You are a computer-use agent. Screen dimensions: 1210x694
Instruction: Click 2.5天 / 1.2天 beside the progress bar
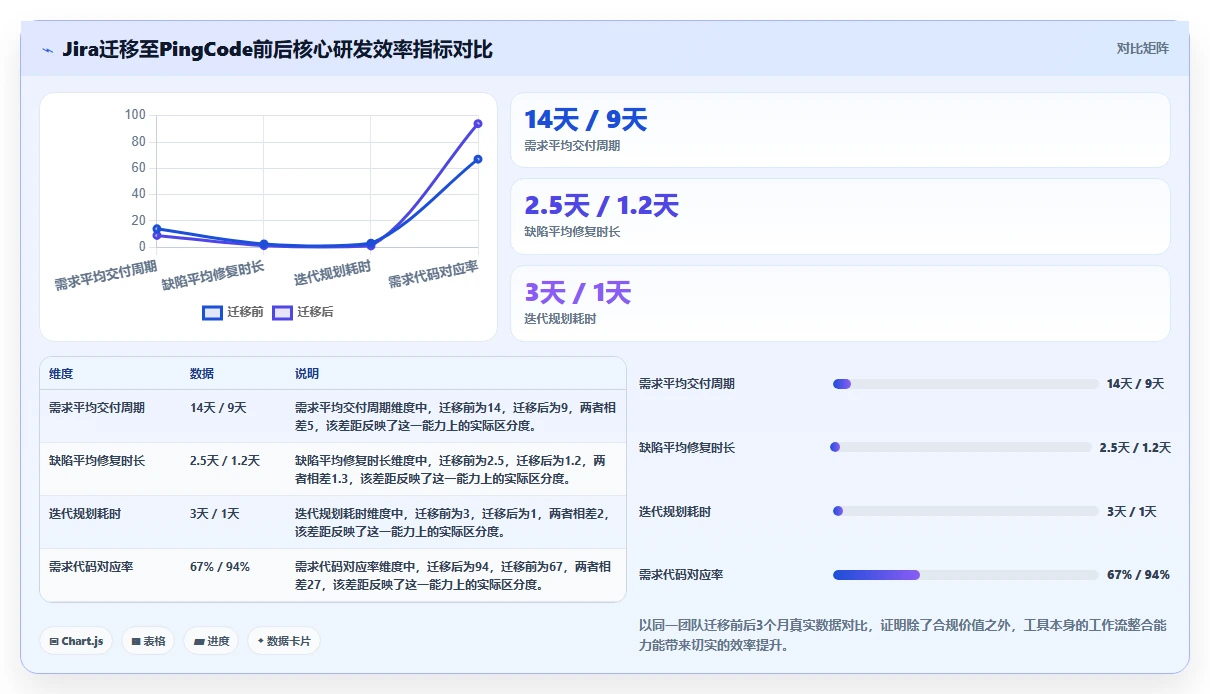coord(1135,448)
